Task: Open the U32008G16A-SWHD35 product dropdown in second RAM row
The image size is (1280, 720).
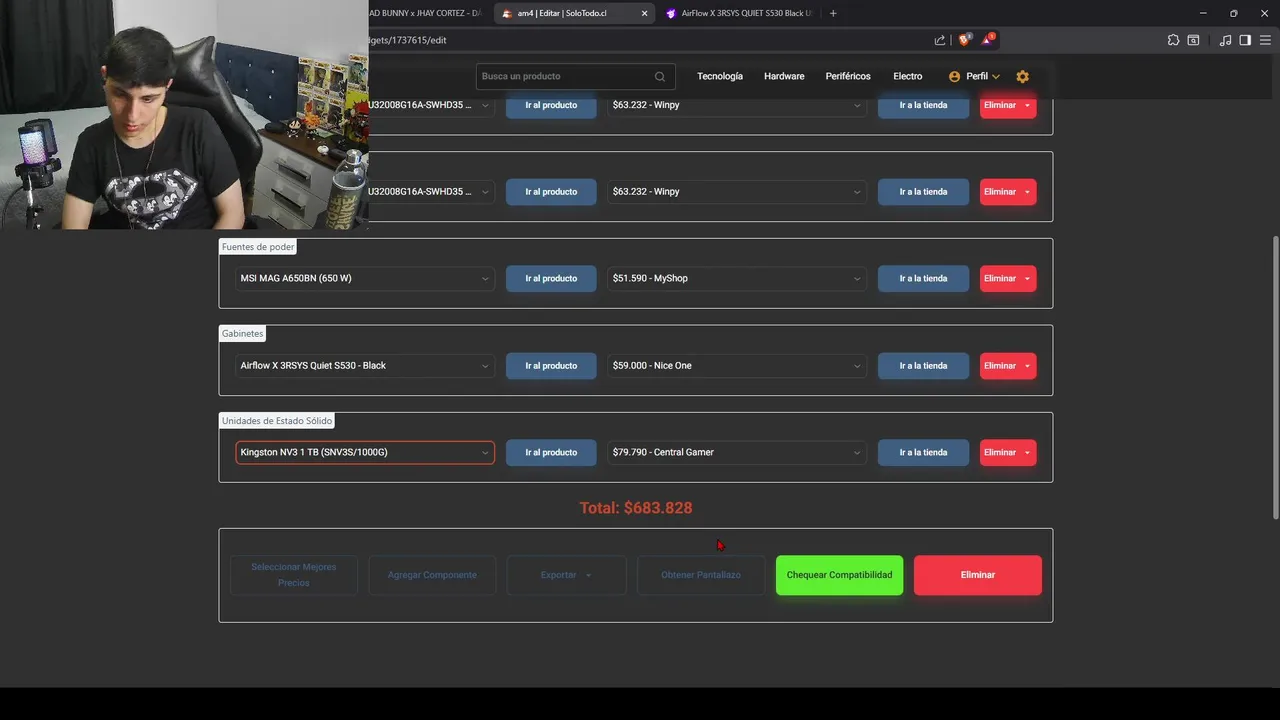Action: [430, 192]
